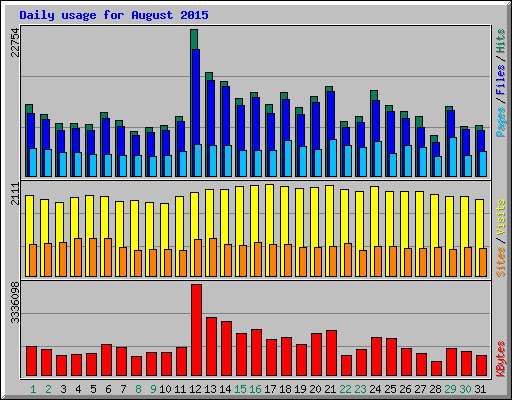Click the blue Files bar for day 21
Image resolution: width=512 pixels, height=400 pixels.
pos(331,115)
